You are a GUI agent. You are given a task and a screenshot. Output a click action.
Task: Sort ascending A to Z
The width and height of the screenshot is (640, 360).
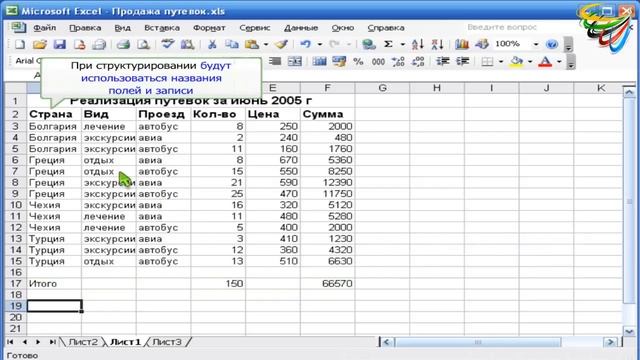click(x=418, y=44)
